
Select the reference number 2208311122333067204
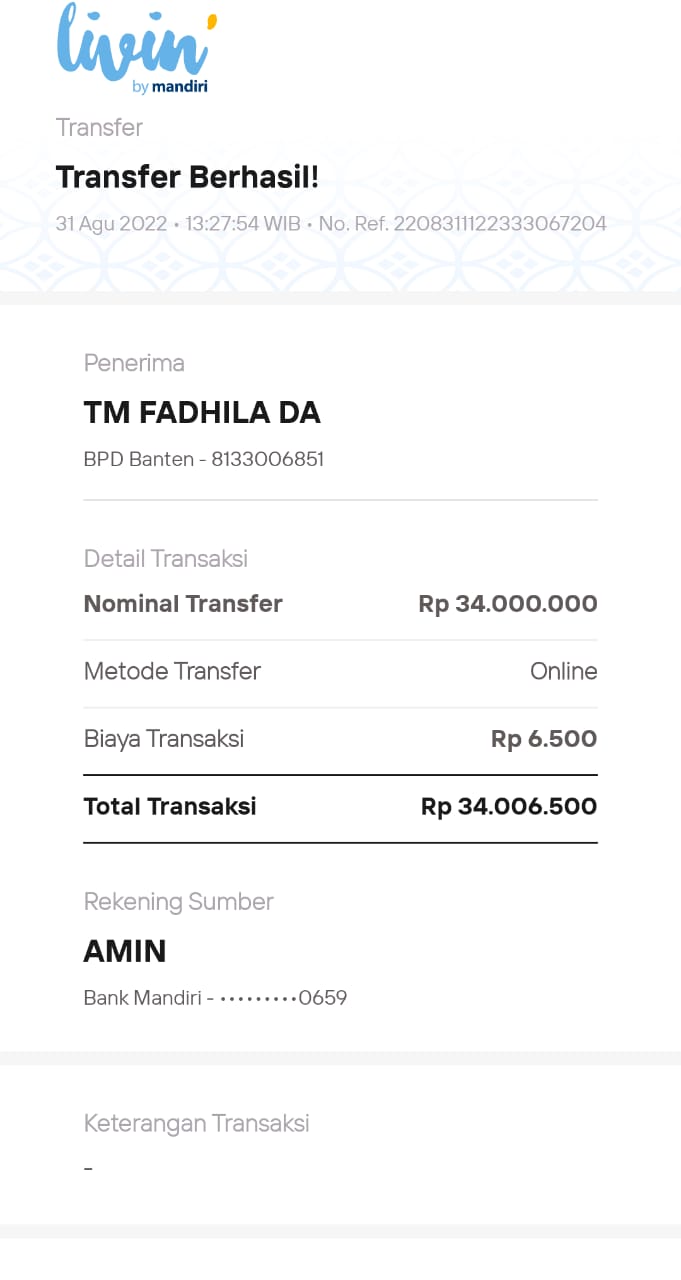[499, 224]
